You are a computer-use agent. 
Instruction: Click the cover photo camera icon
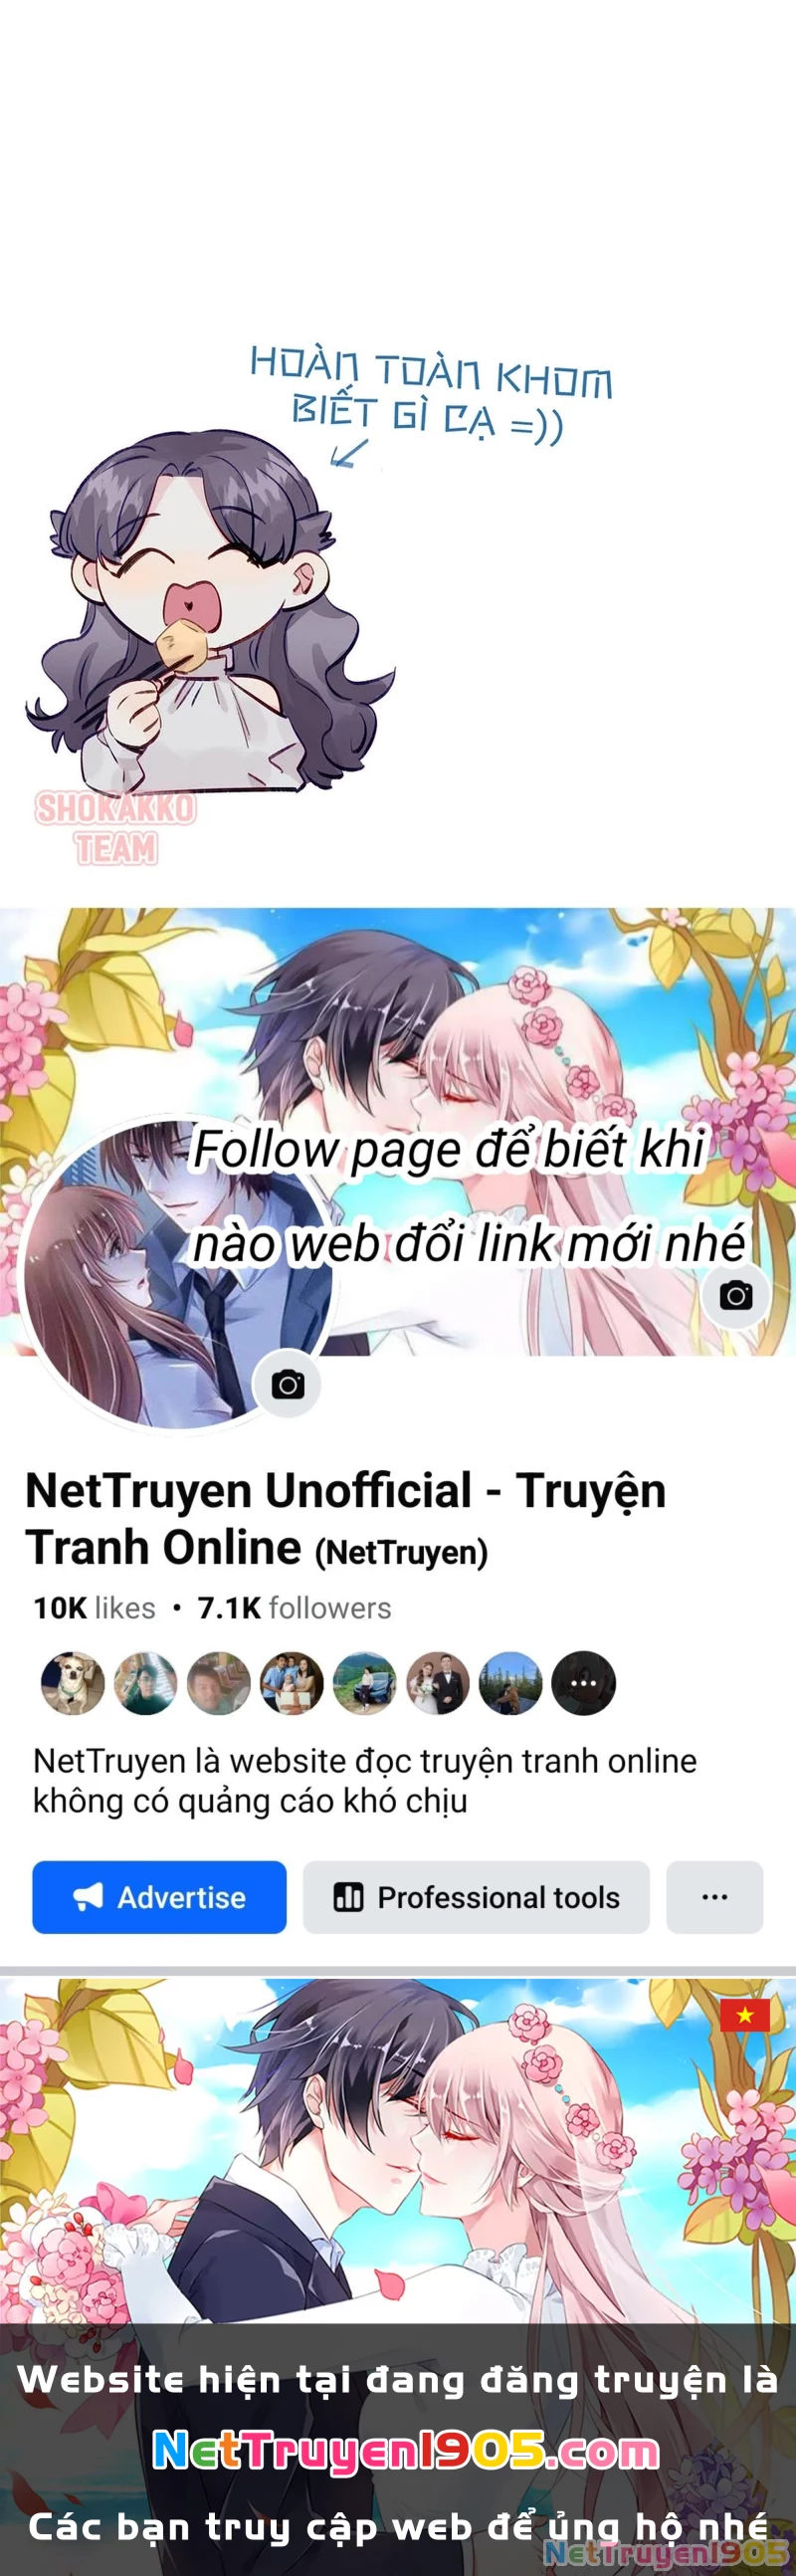click(736, 1296)
